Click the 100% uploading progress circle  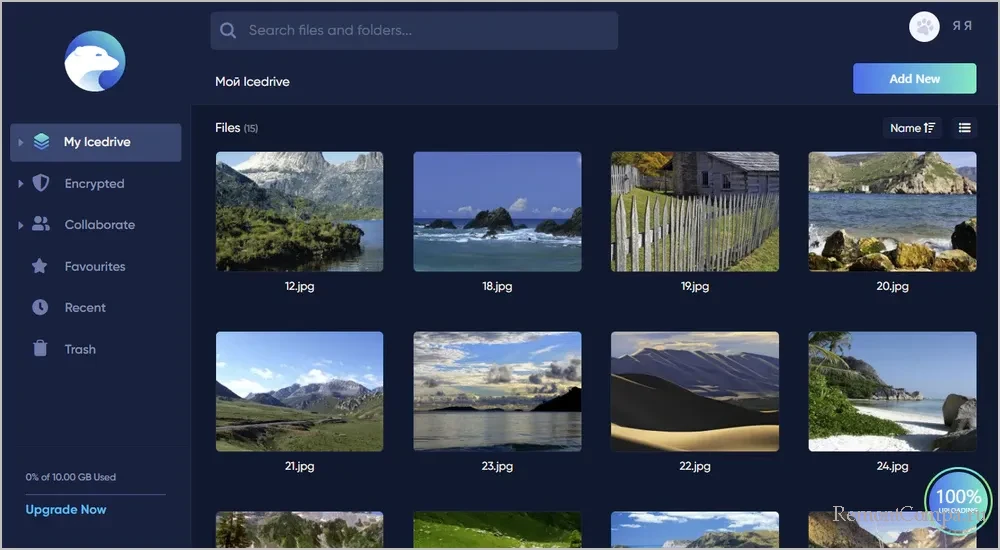point(958,498)
